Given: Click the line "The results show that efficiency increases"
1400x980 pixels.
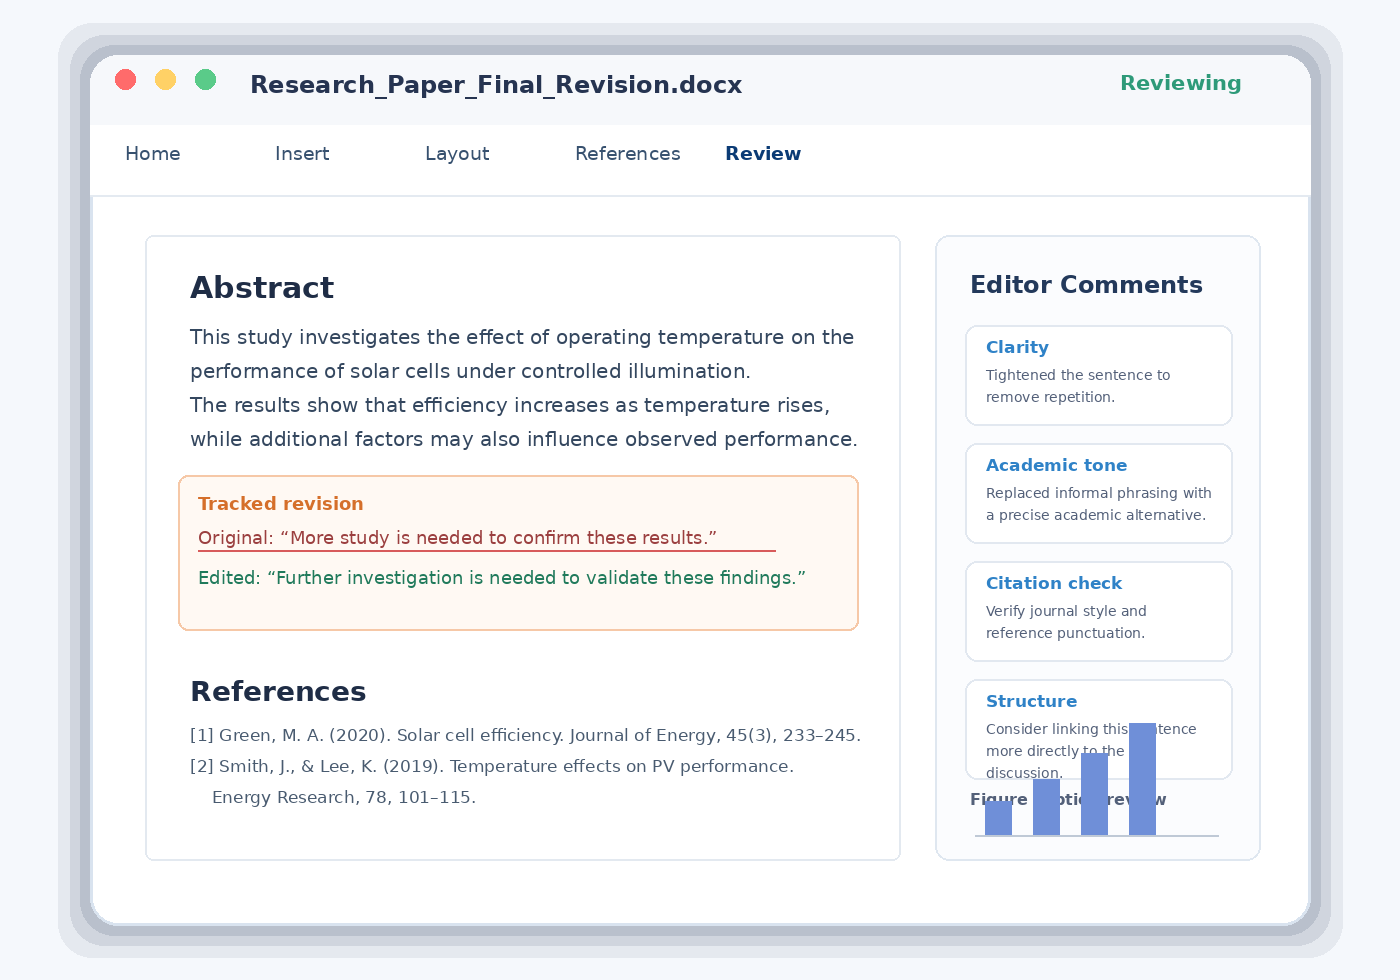Looking at the screenshot, I should tap(510, 405).
